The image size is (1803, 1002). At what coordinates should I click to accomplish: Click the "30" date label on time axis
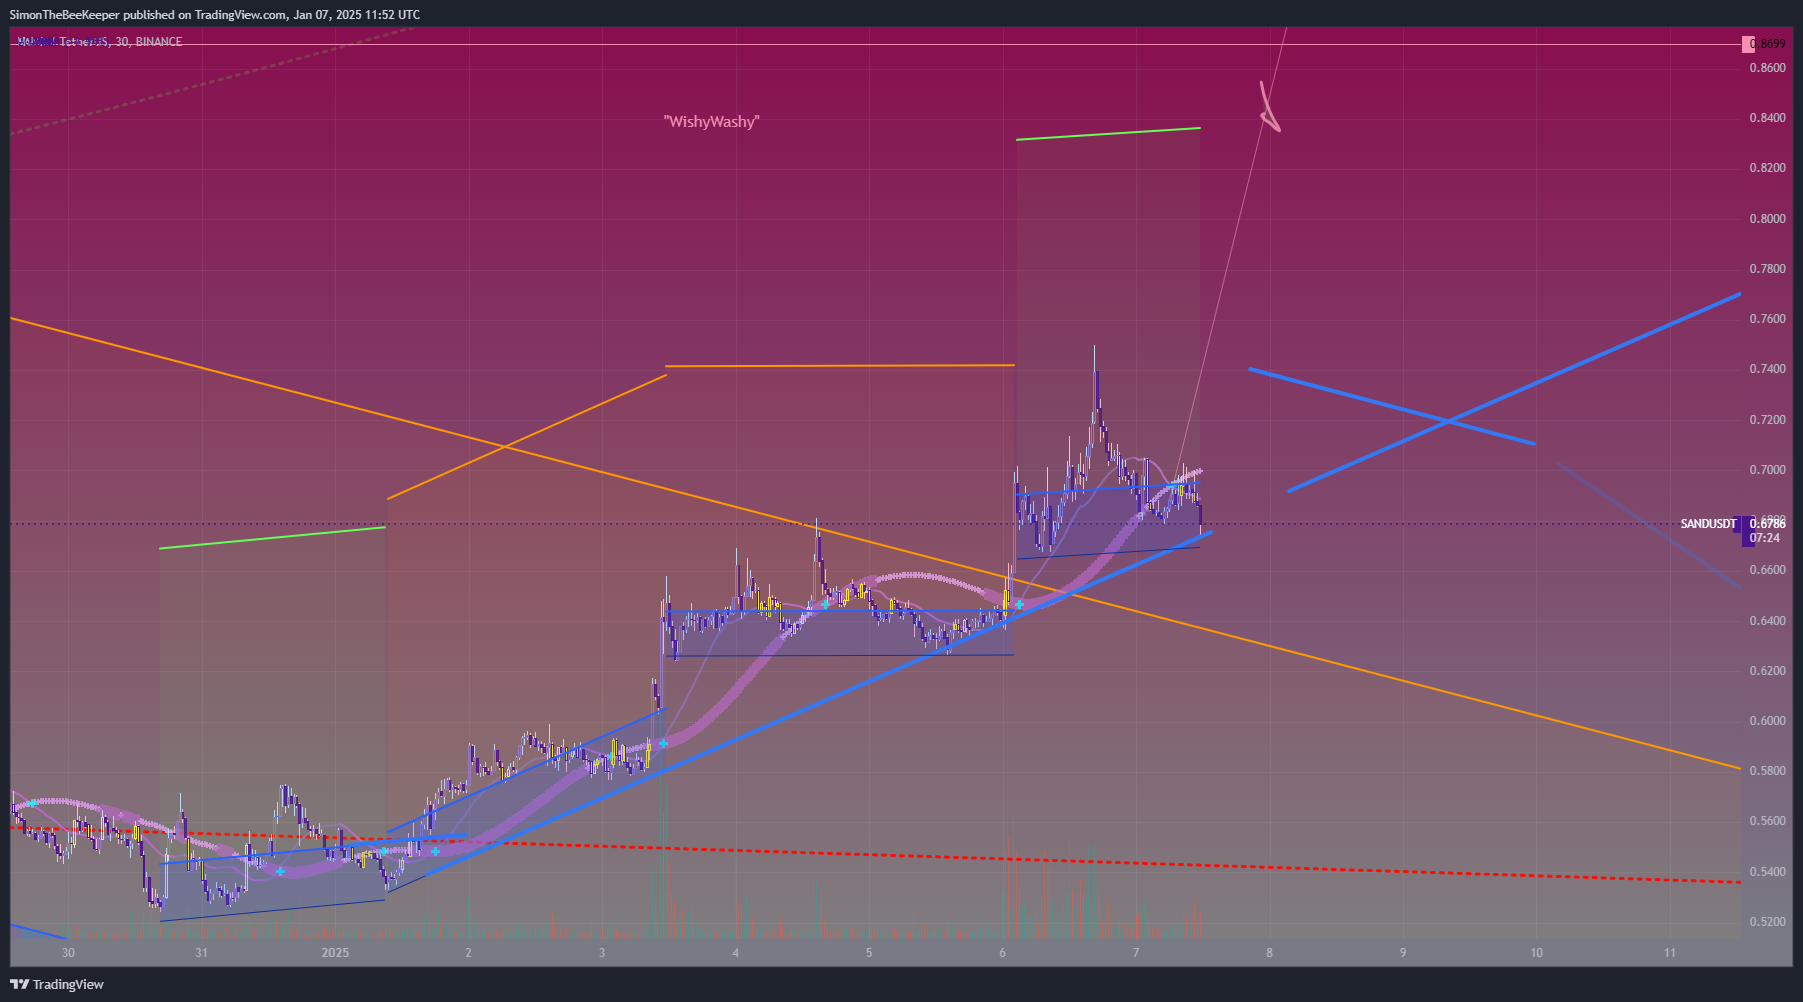[x=68, y=953]
